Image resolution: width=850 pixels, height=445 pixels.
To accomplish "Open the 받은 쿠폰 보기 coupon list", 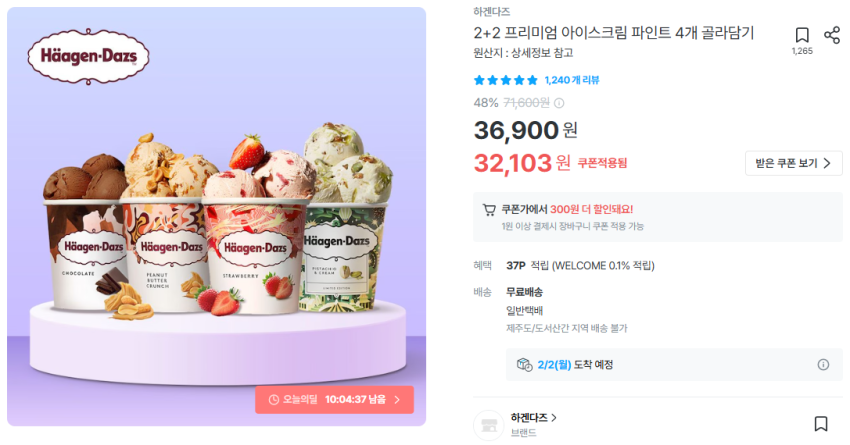I will pyautogui.click(x=794, y=163).
